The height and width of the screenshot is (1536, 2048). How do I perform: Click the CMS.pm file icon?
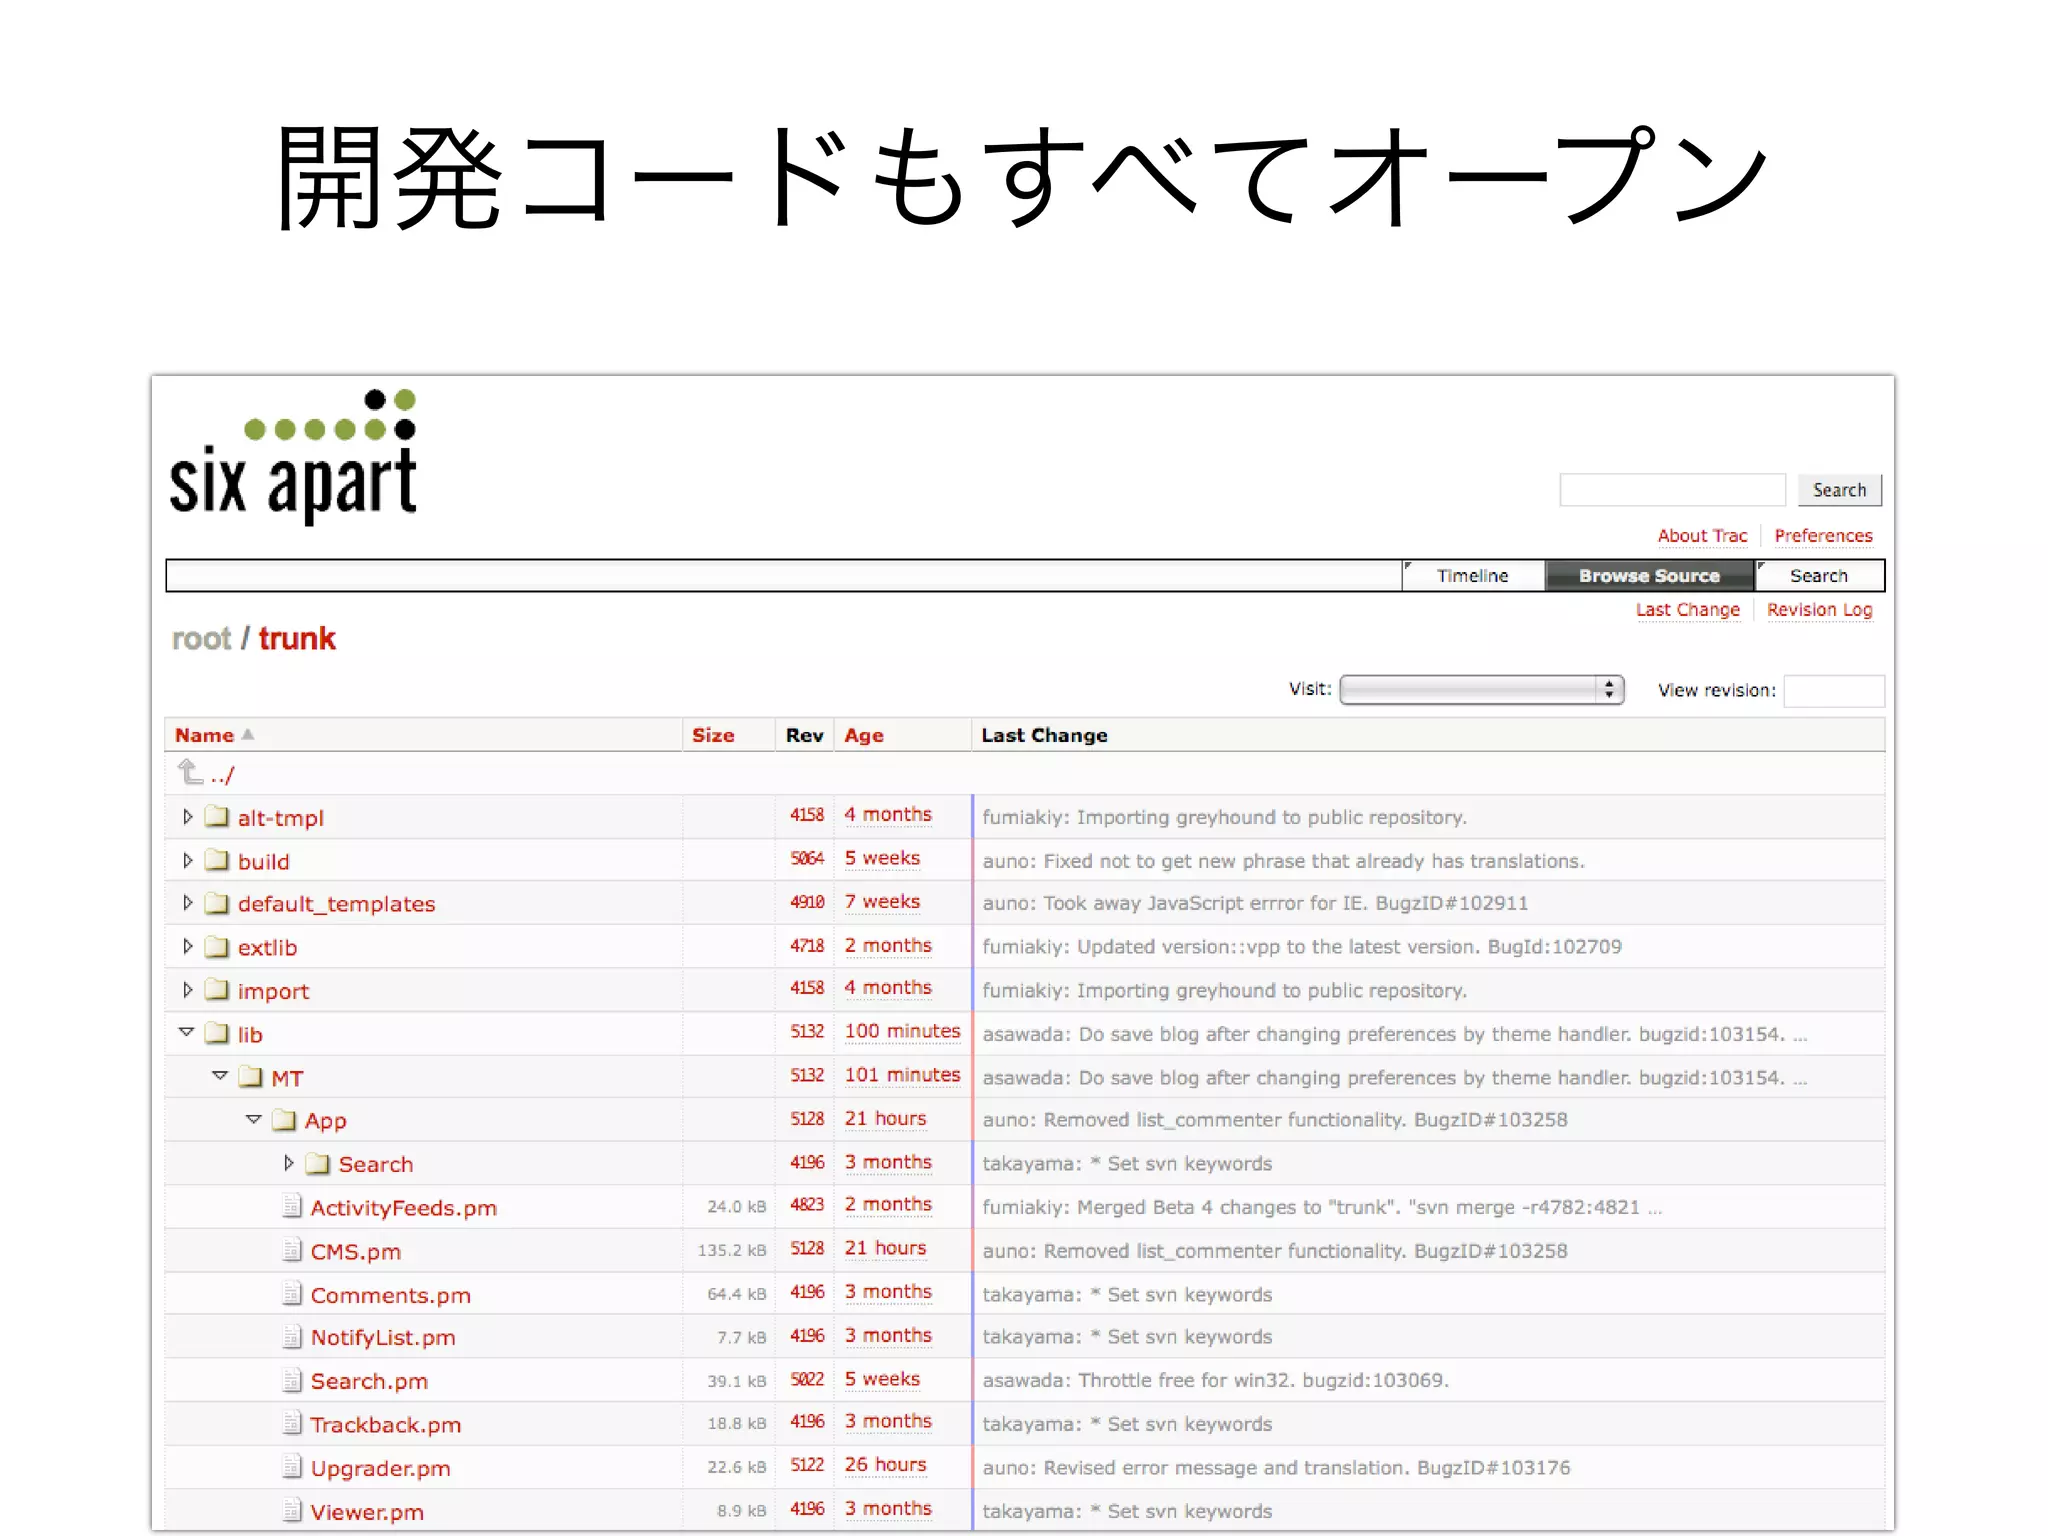[291, 1250]
